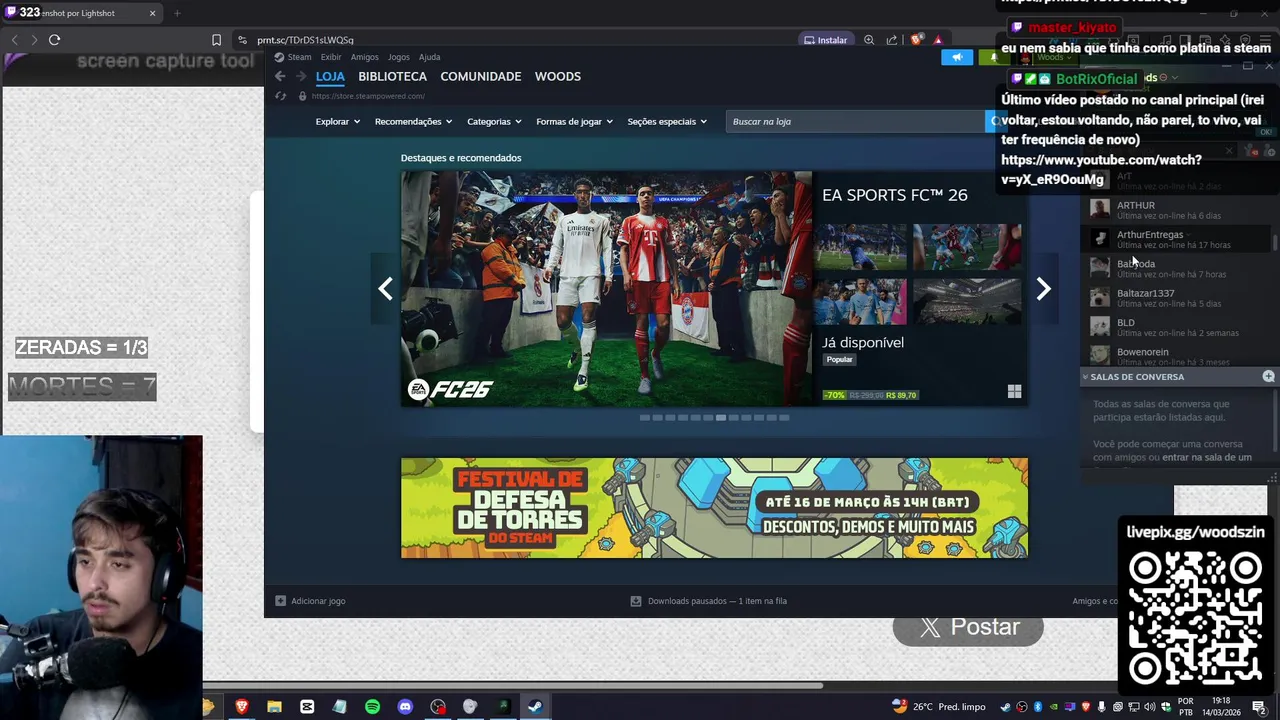This screenshot has height=720, width=1280.
Task: Open a new browser tab
Action: coord(177,13)
